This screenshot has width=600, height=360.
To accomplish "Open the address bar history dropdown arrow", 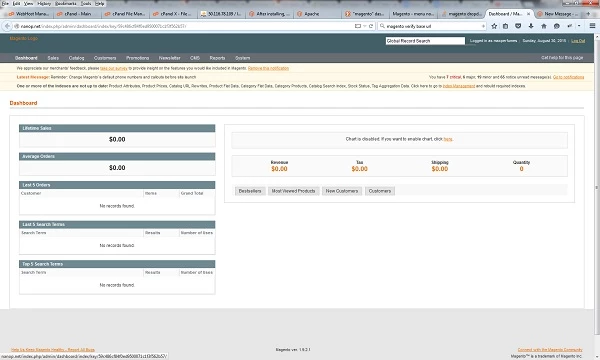I will (x=365, y=26).
